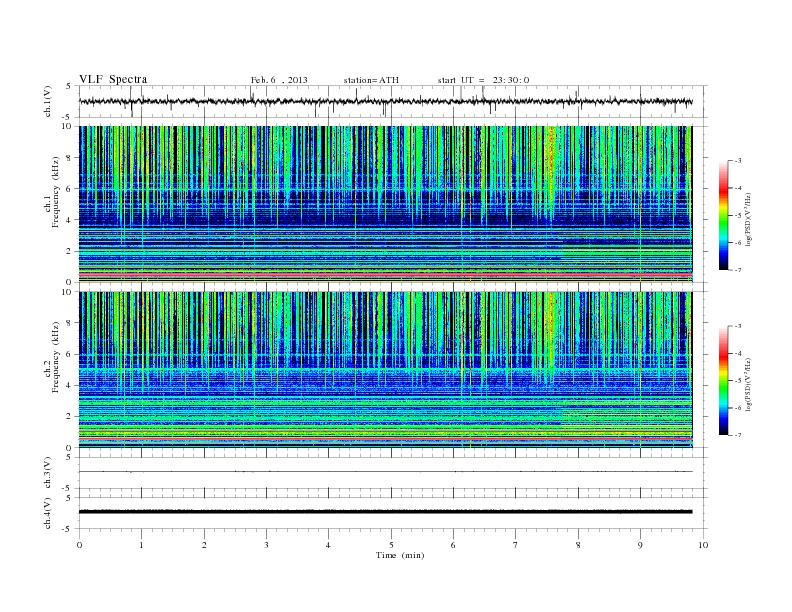Viewport: 792px width, 612px height.
Task: Click time axis tick label '1'
Action: [x=142, y=545]
